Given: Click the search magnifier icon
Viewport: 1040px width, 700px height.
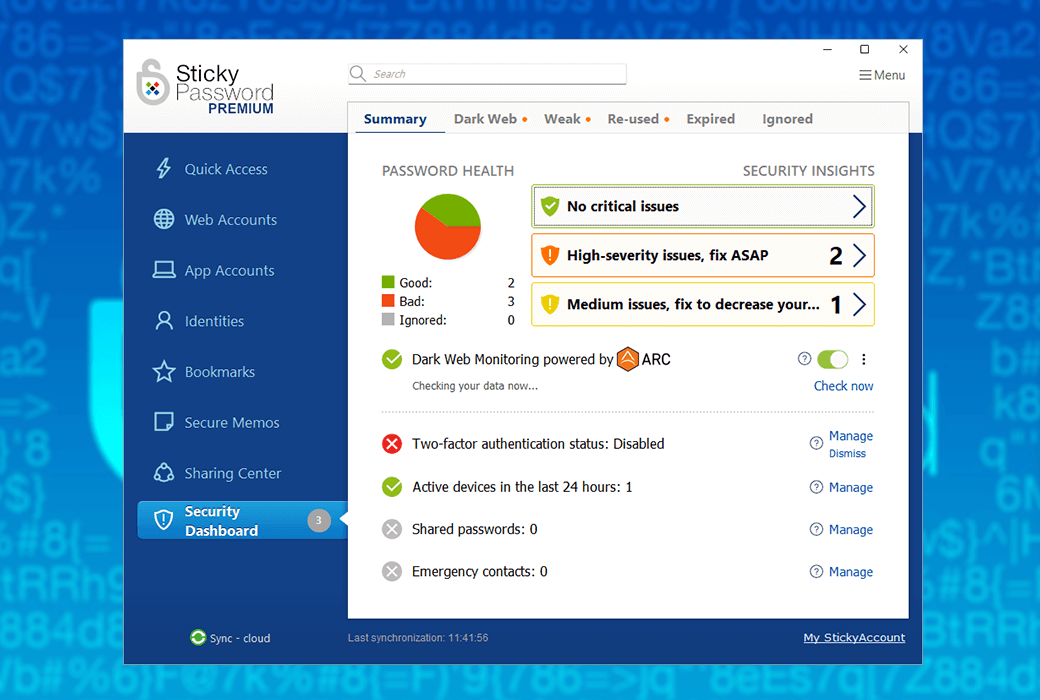Looking at the screenshot, I should coord(358,74).
